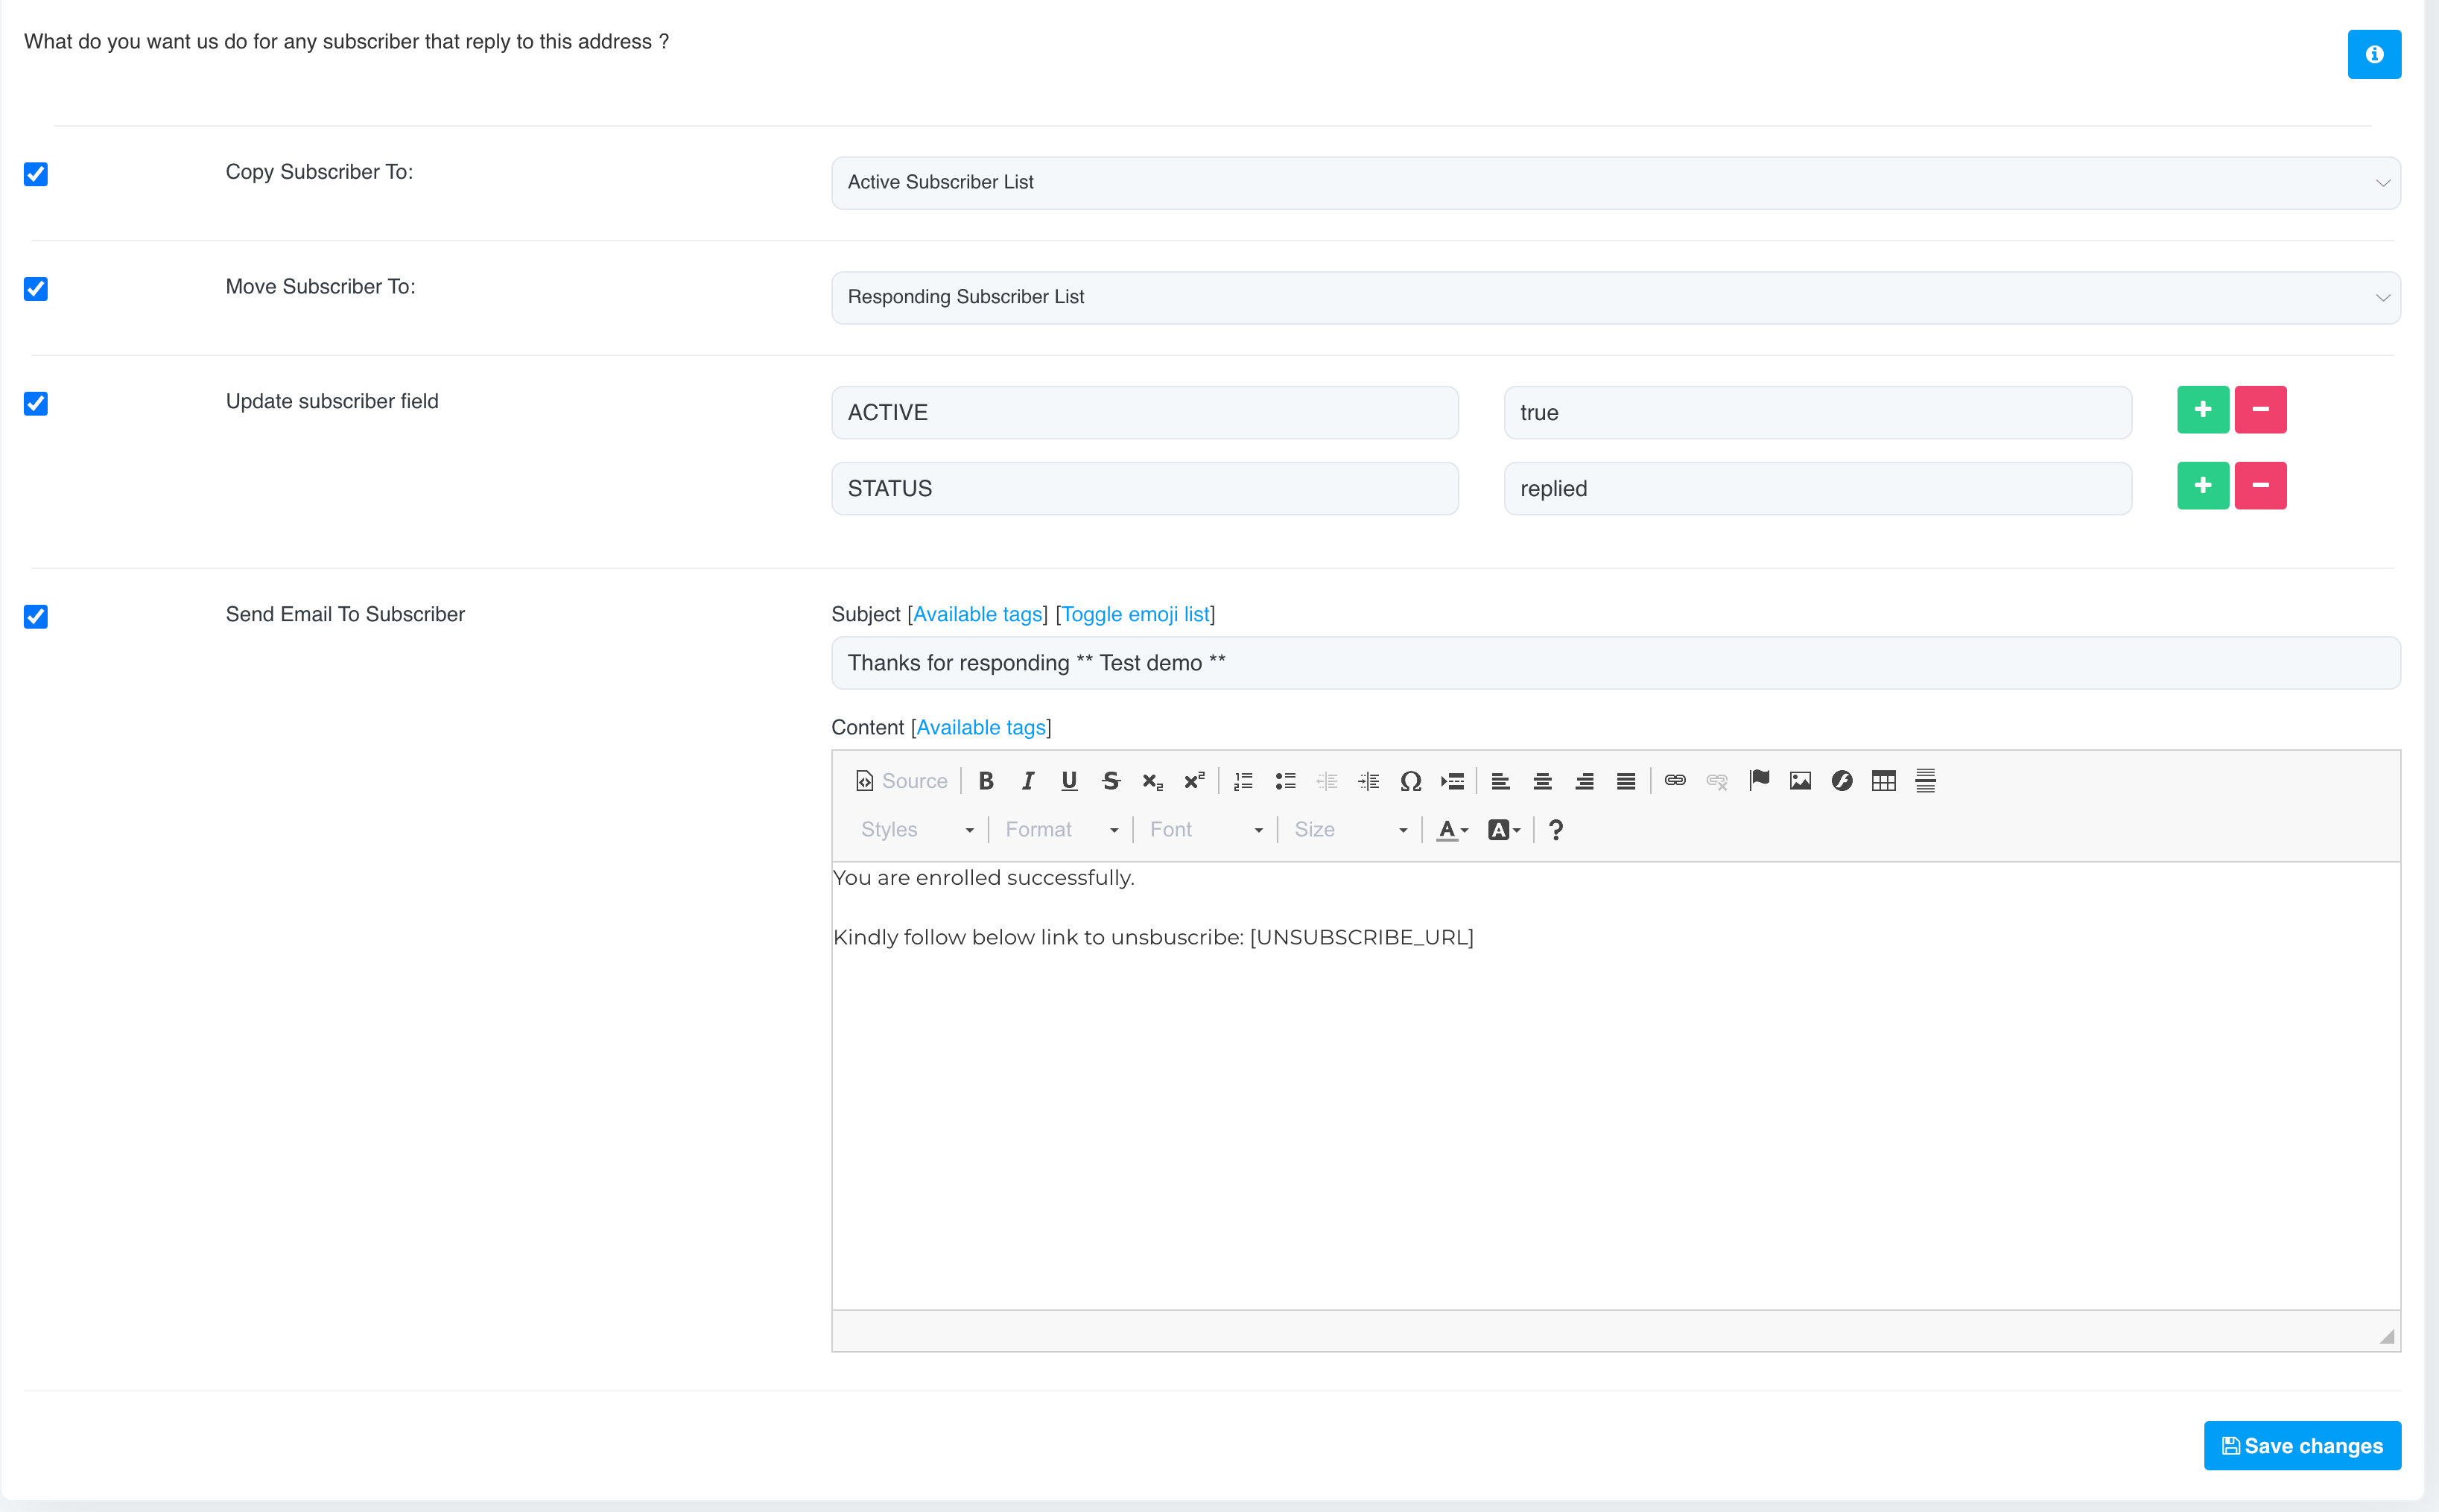Click the Anchor flag icon
Image resolution: width=2439 pixels, height=1512 pixels.
coord(1759,781)
